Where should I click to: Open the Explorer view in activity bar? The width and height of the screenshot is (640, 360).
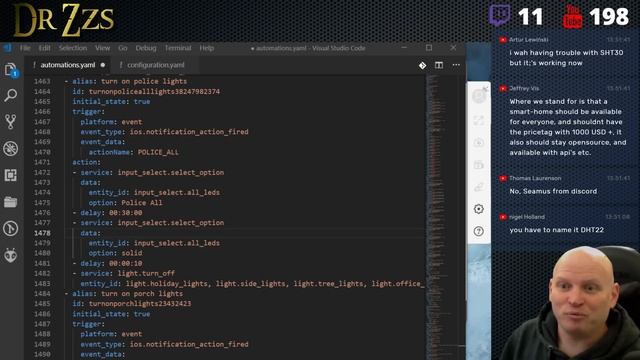click(x=11, y=70)
